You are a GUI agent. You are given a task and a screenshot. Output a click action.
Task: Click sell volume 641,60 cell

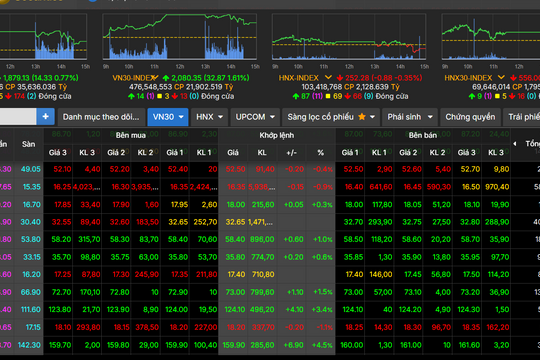(x=381, y=187)
